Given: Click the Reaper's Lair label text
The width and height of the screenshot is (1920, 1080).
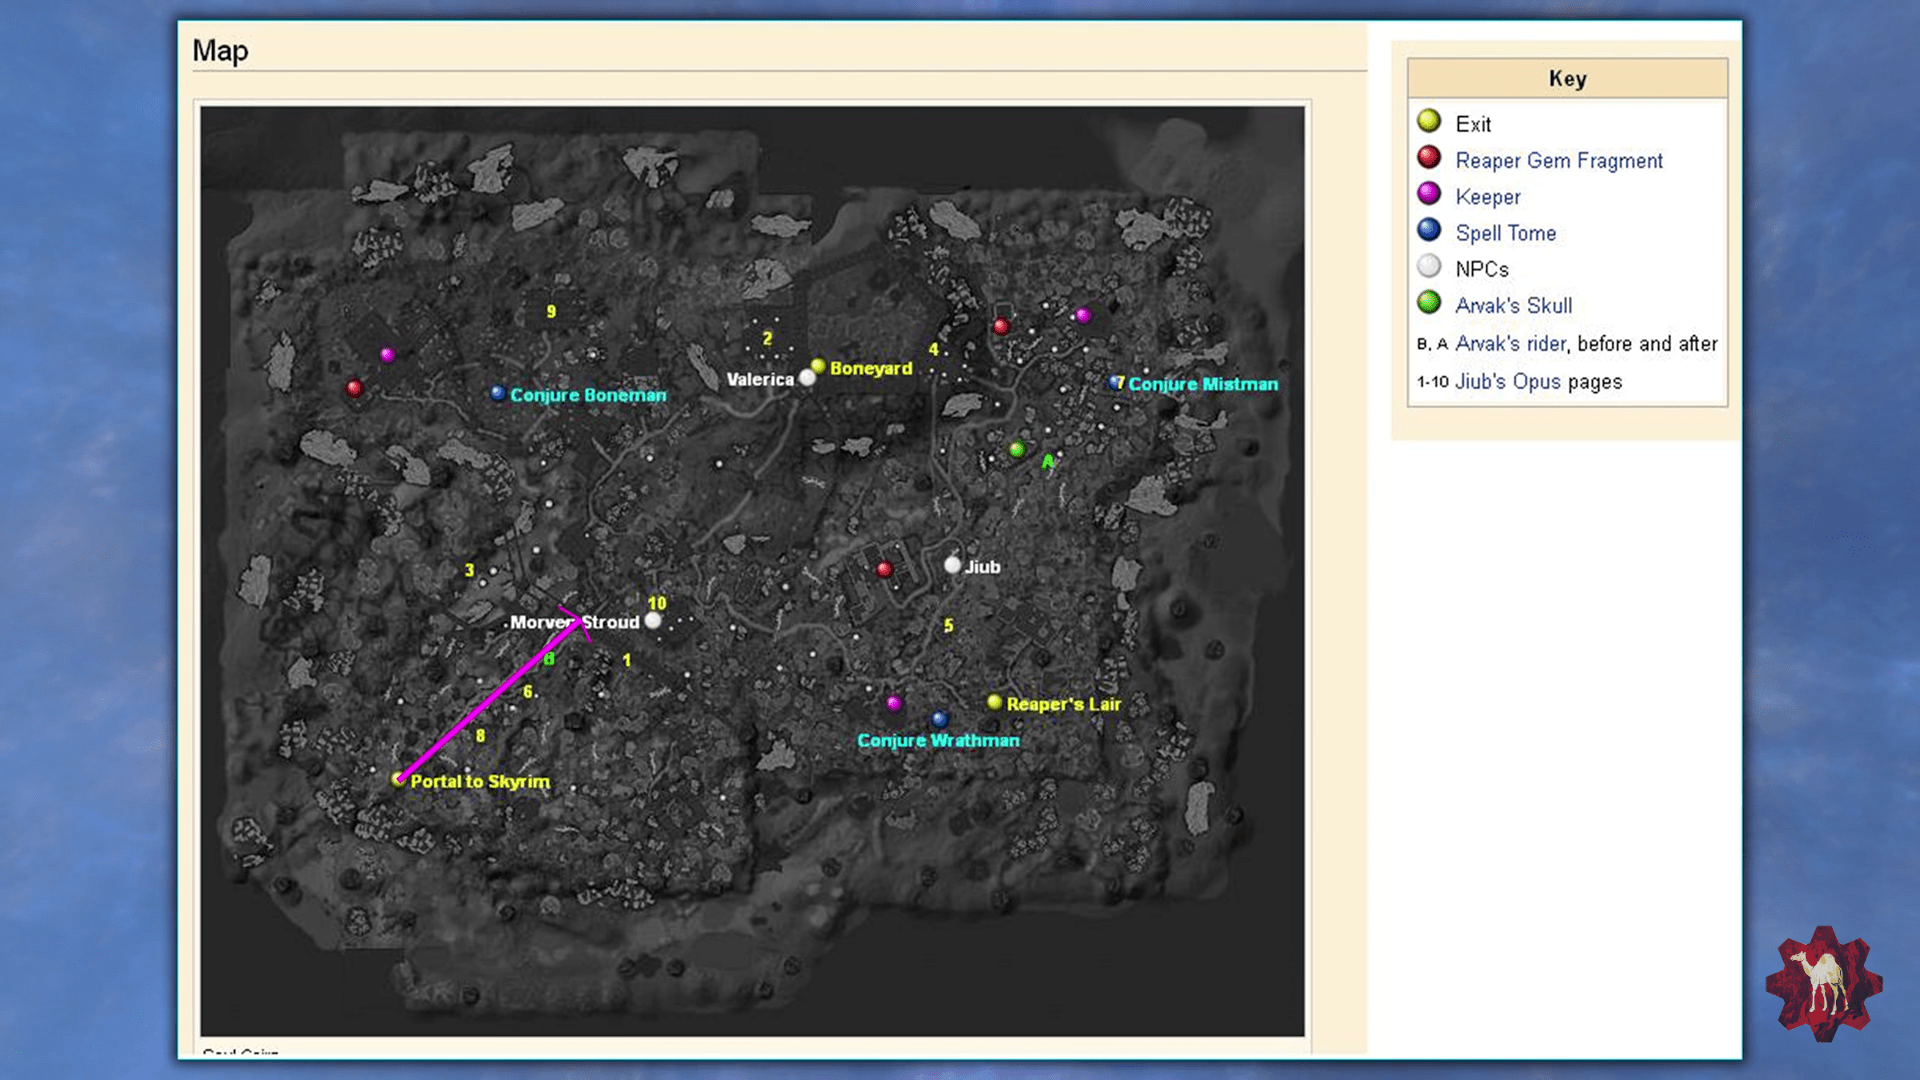Looking at the screenshot, I should pyautogui.click(x=1064, y=704).
